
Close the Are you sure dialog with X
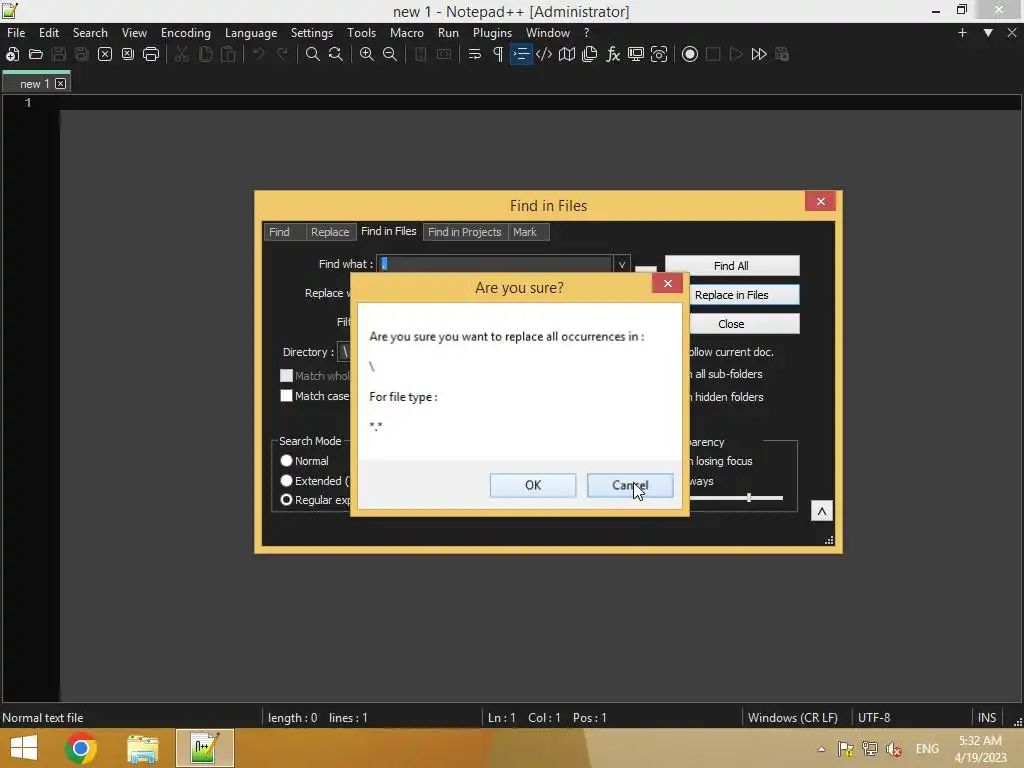point(667,283)
